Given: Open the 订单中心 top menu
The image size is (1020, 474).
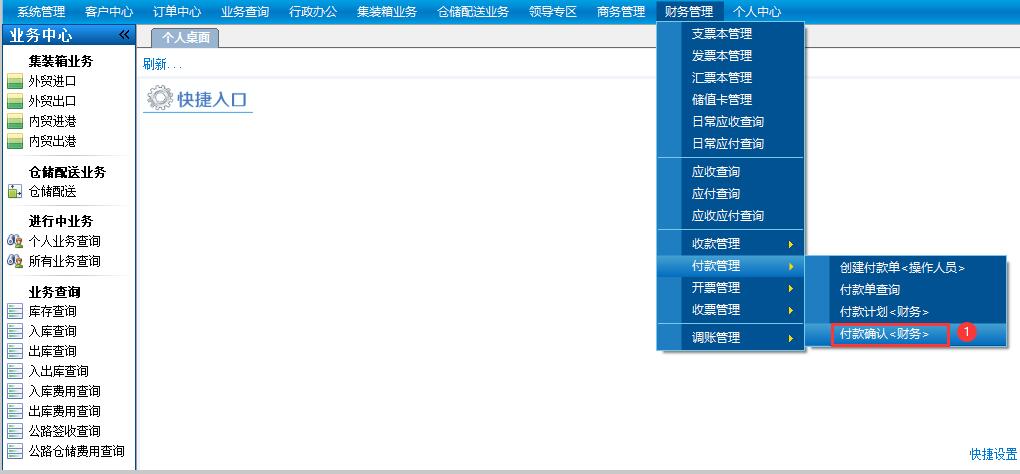Looking at the screenshot, I should point(177,12).
